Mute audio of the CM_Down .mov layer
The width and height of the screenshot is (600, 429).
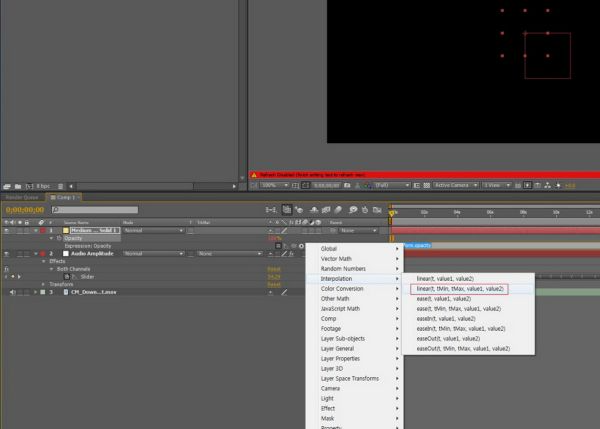point(13,292)
